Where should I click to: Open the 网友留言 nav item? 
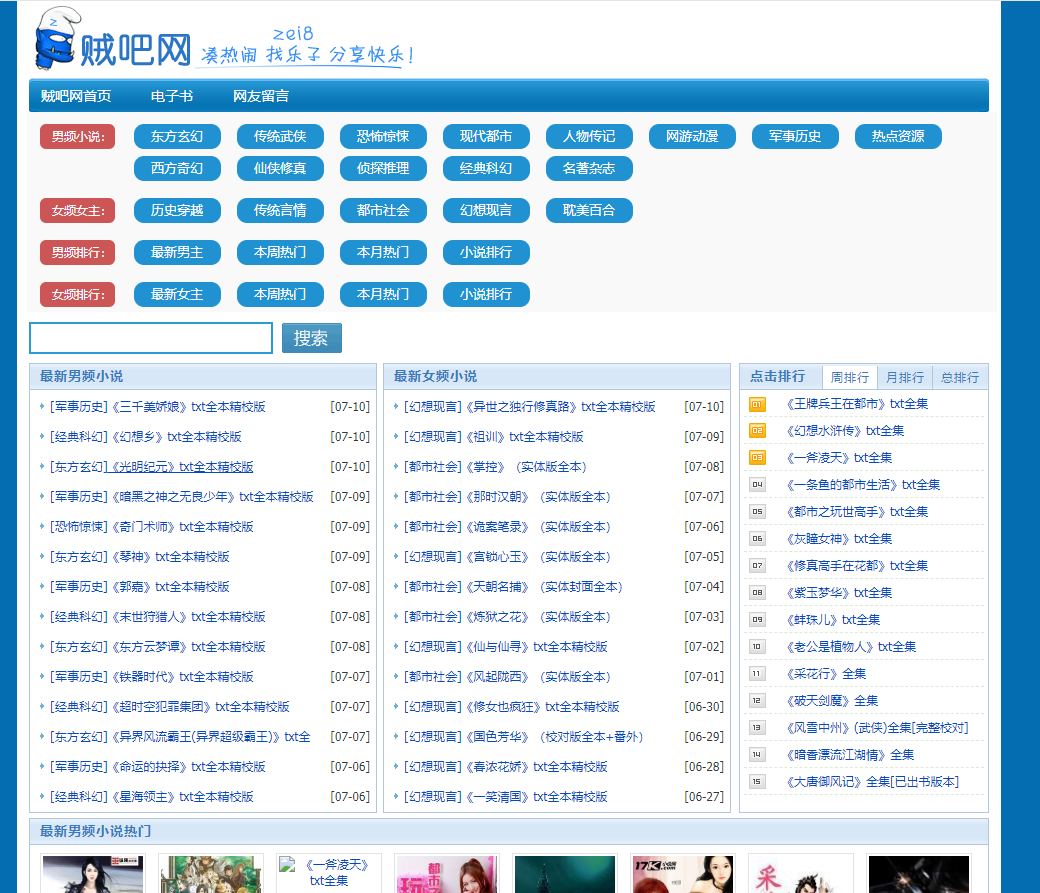tap(261, 96)
